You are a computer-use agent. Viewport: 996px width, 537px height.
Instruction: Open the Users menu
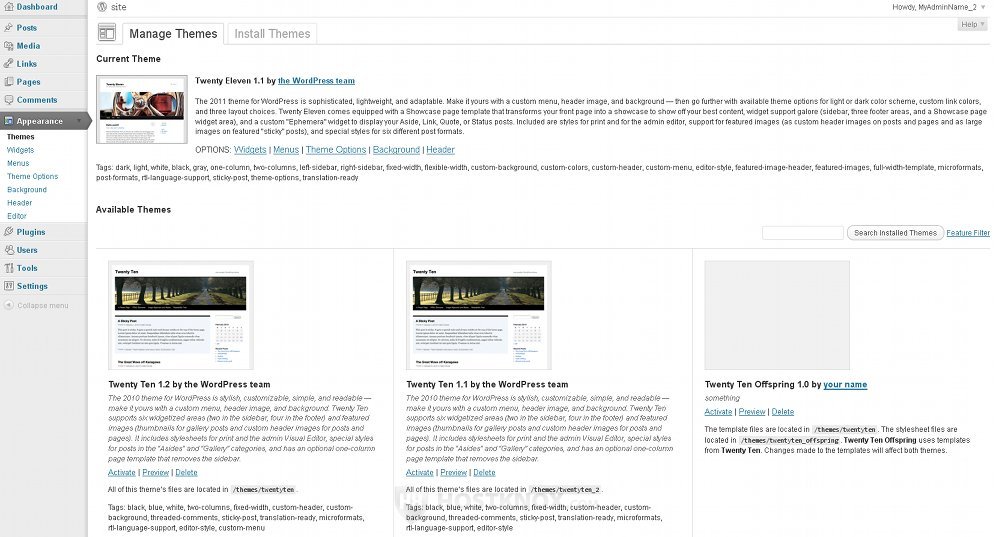tap(27, 250)
